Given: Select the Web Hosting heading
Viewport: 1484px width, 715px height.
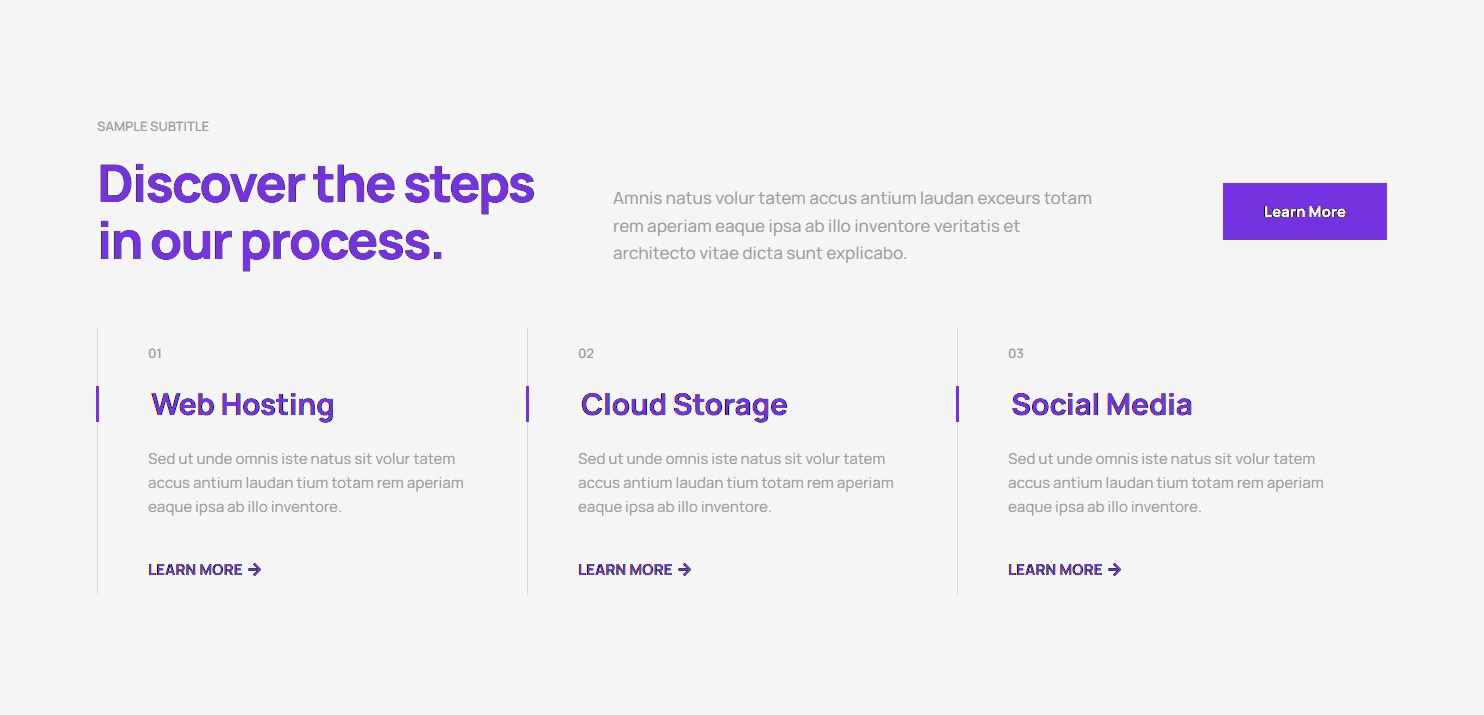Looking at the screenshot, I should (242, 405).
